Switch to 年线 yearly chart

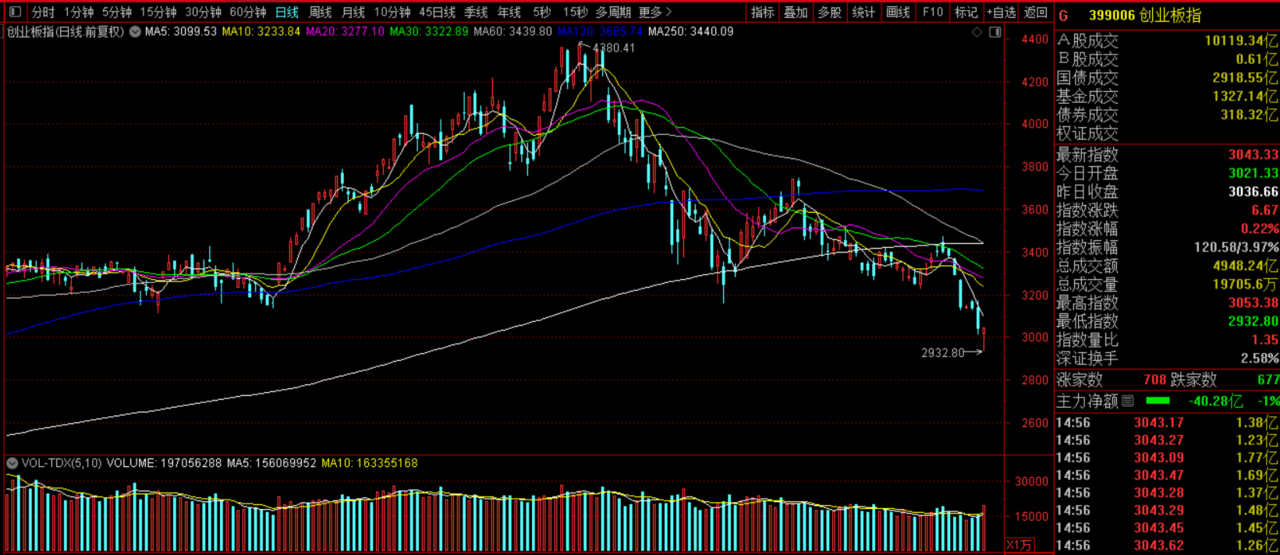click(509, 13)
